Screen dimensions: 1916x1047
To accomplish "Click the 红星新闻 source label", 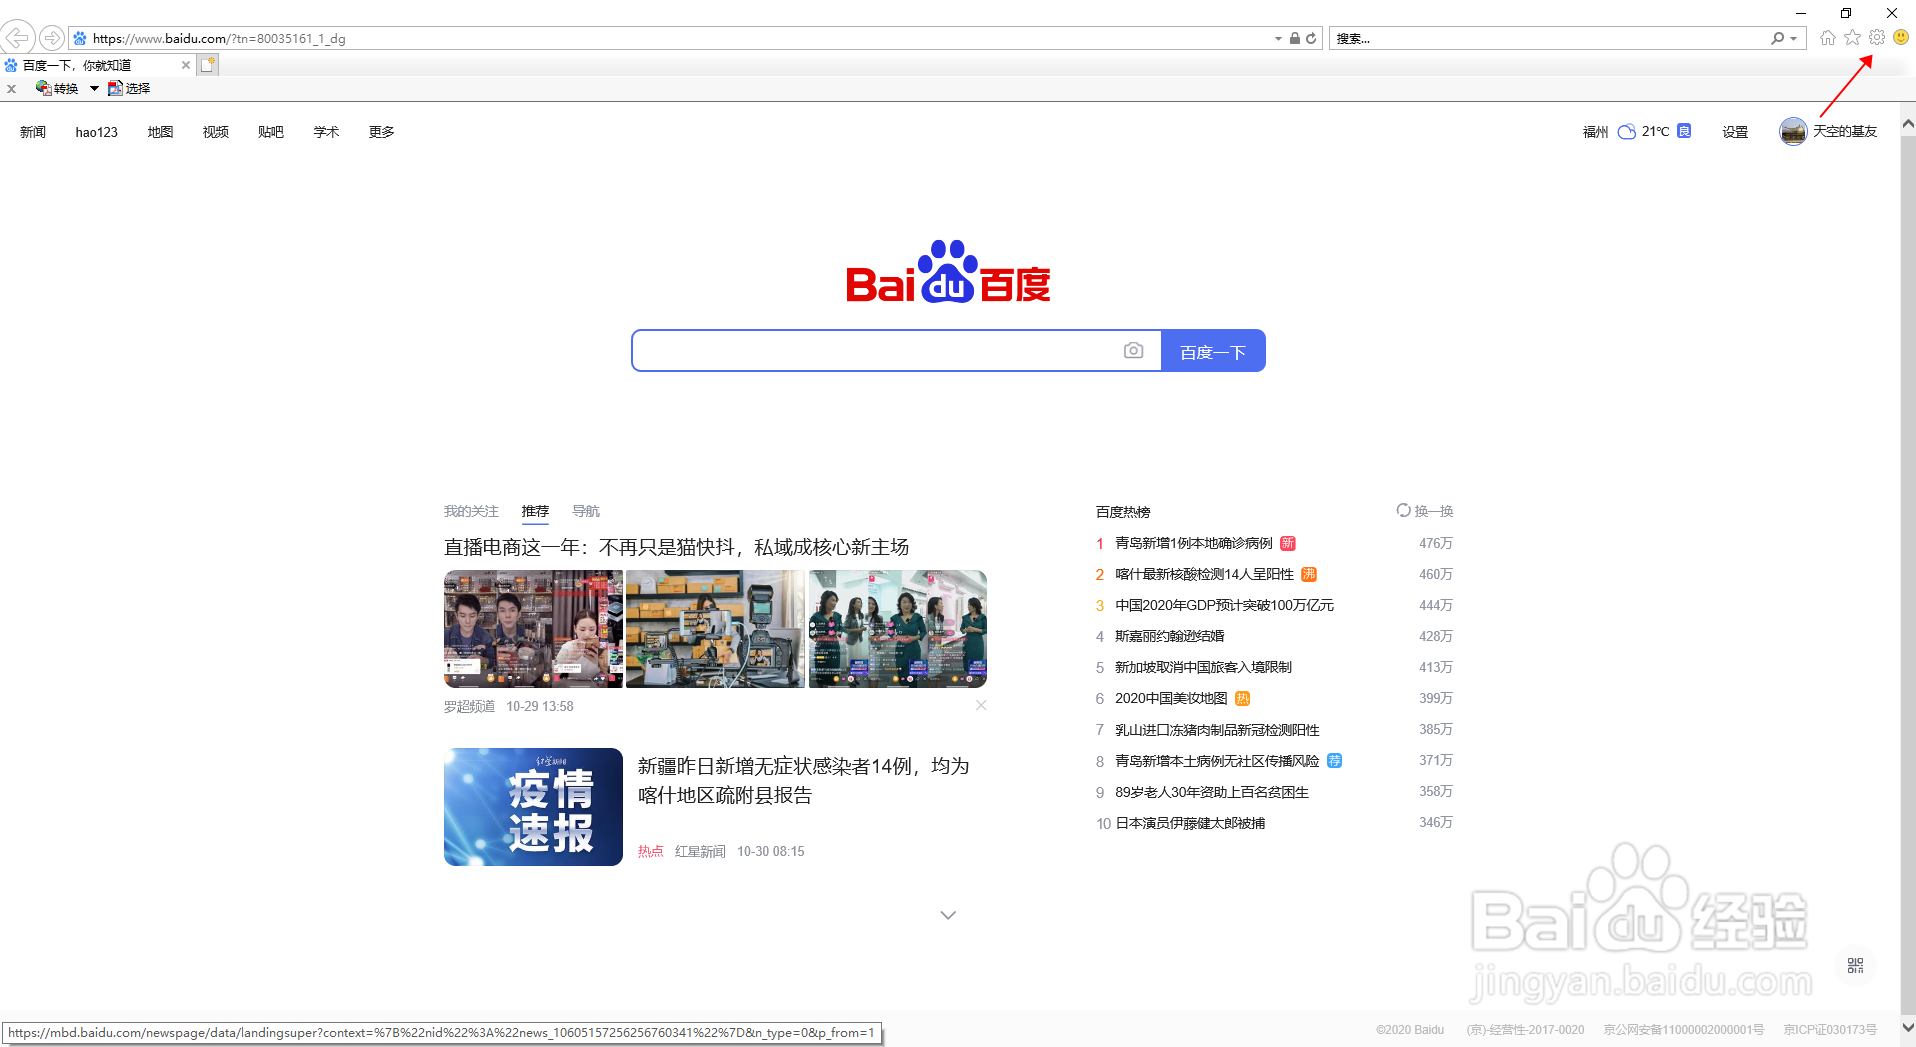I will [700, 851].
